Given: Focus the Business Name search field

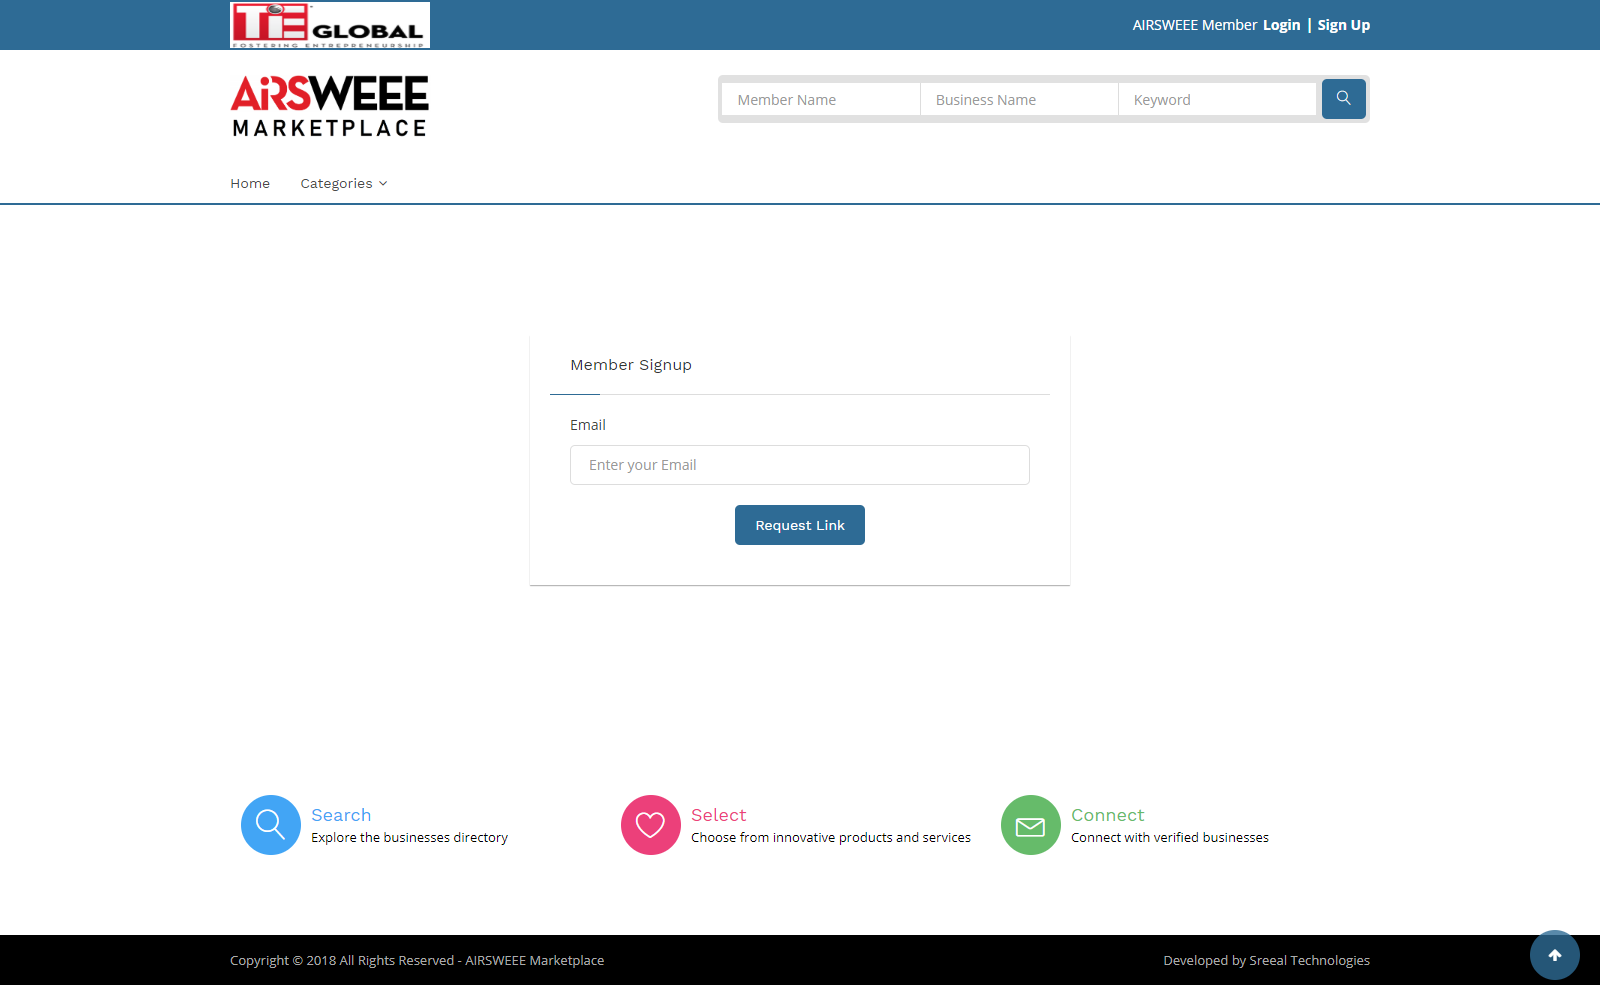Looking at the screenshot, I should pos(1019,99).
